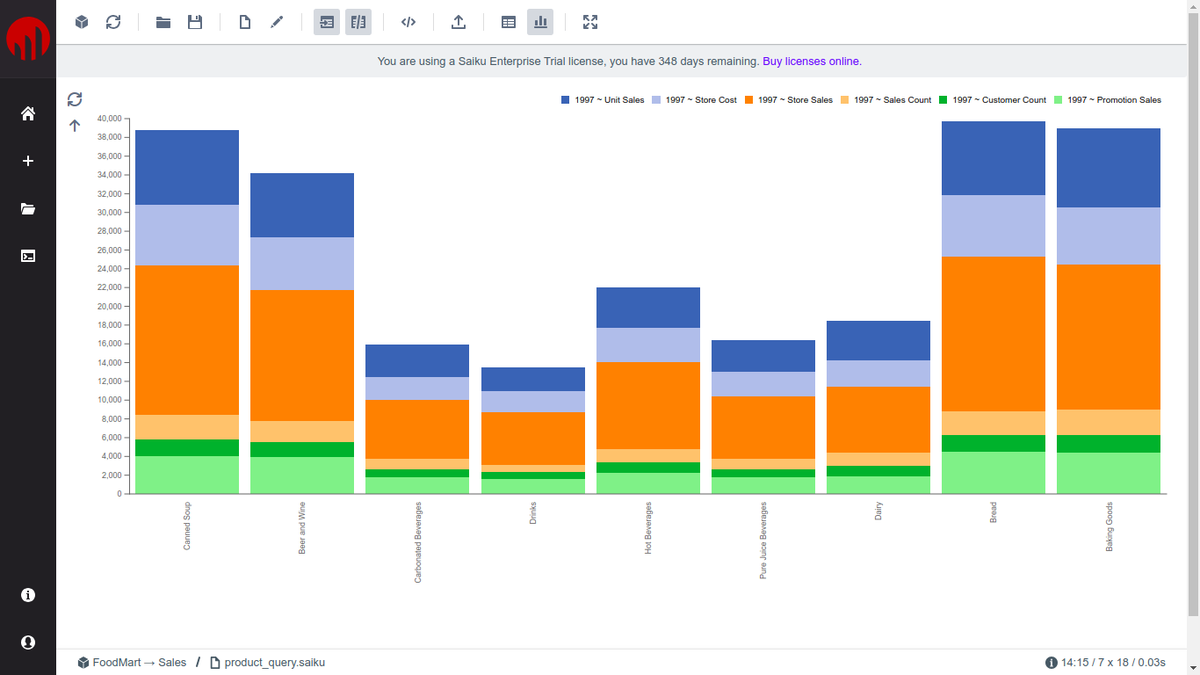Open the admin console from the sidebar

(28, 255)
